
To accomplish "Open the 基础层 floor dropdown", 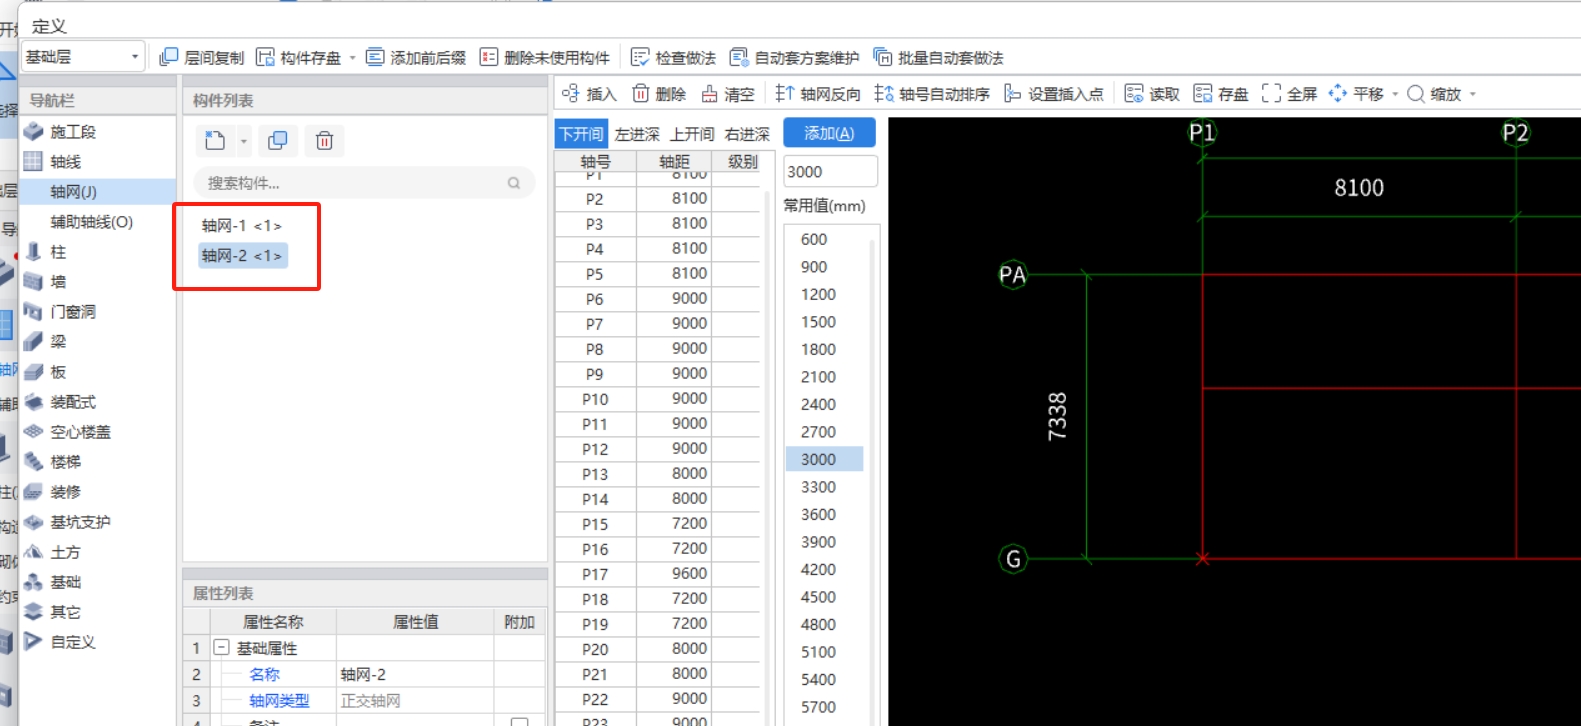I will point(83,57).
